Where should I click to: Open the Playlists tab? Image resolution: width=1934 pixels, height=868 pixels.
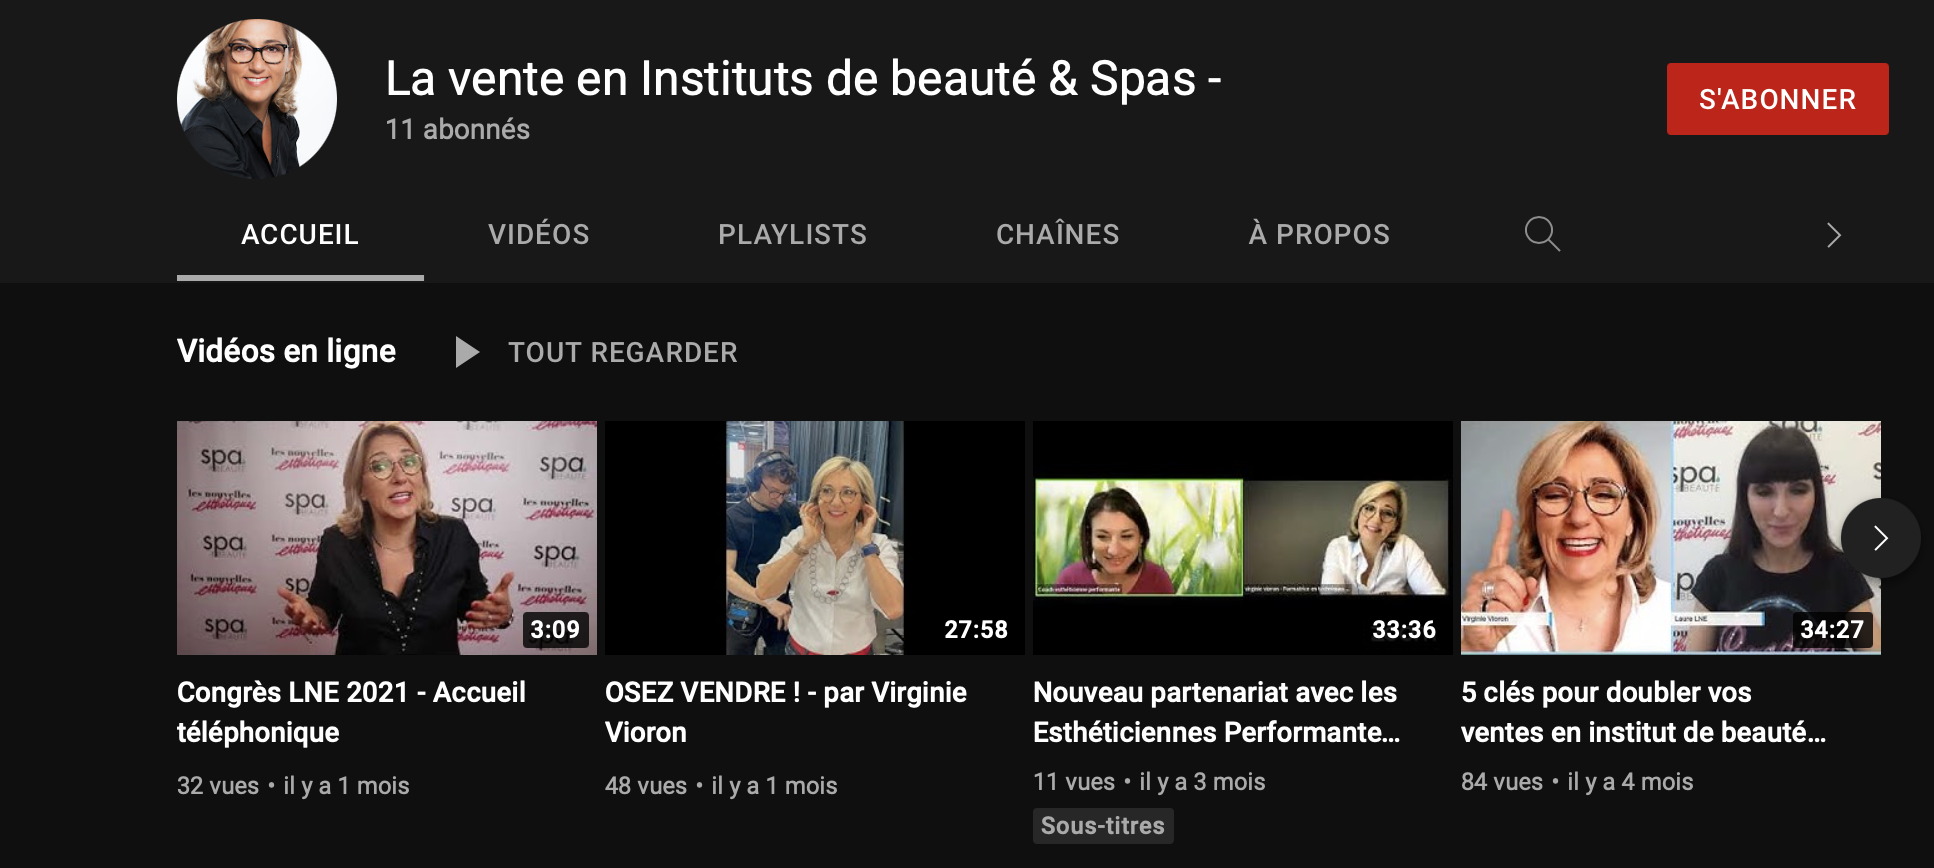(x=792, y=234)
